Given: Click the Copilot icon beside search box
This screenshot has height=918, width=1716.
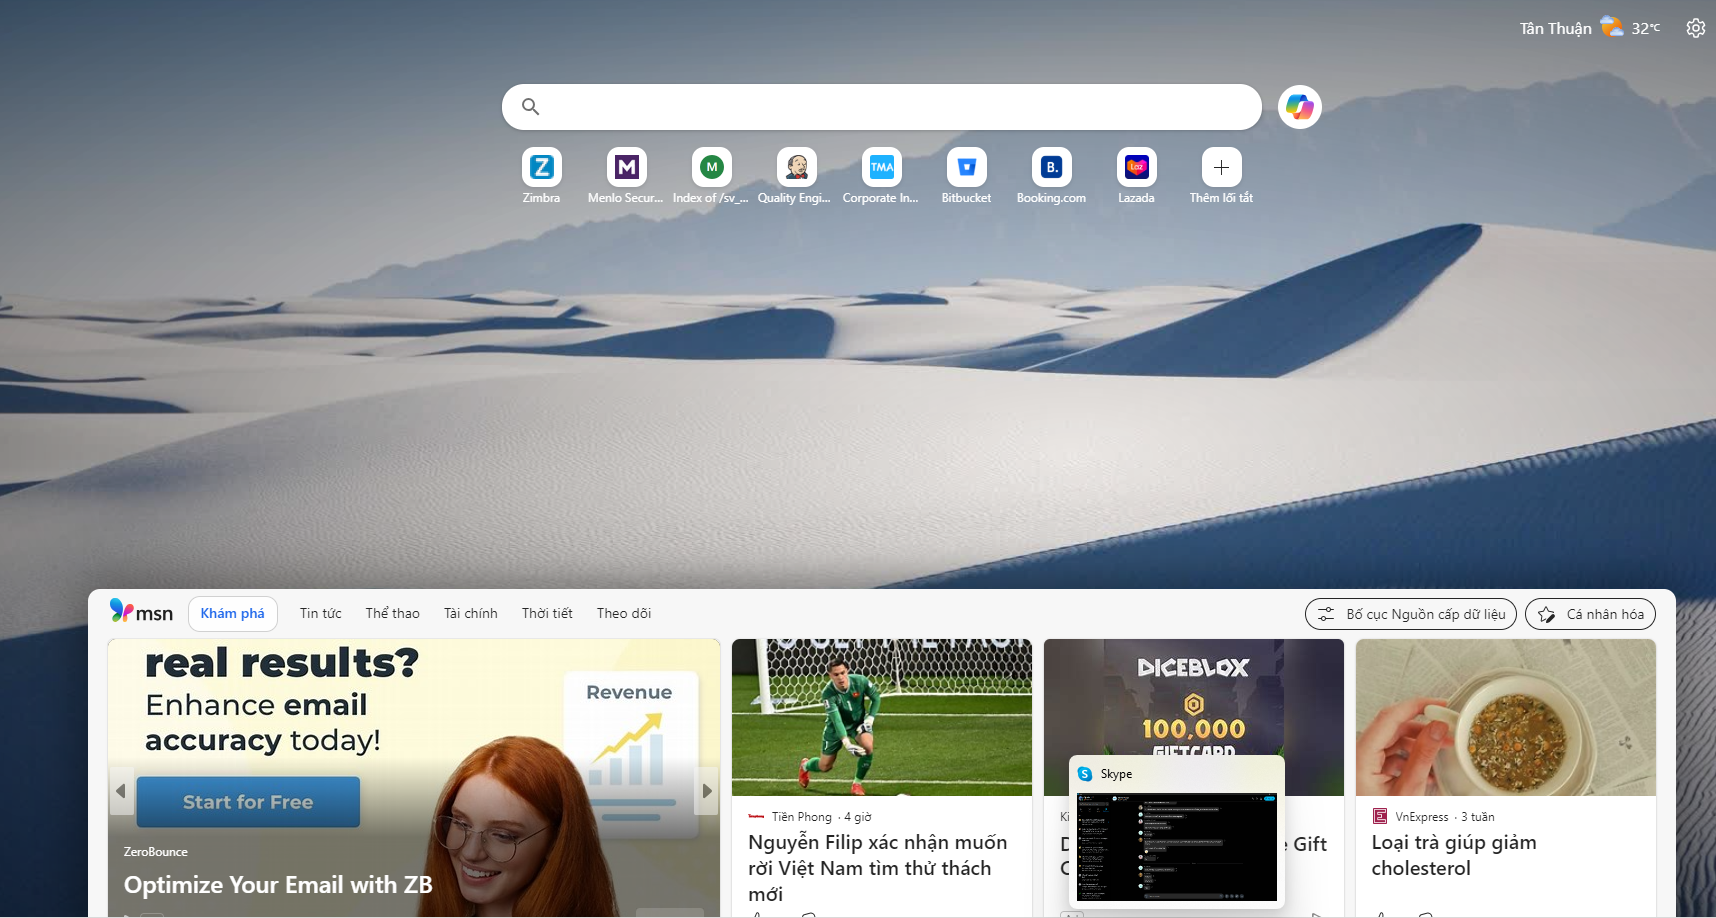Looking at the screenshot, I should click(1299, 107).
